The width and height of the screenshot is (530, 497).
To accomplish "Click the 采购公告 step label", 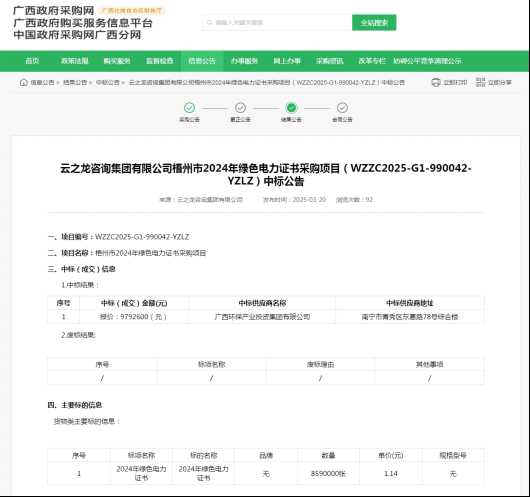I will [189, 119].
